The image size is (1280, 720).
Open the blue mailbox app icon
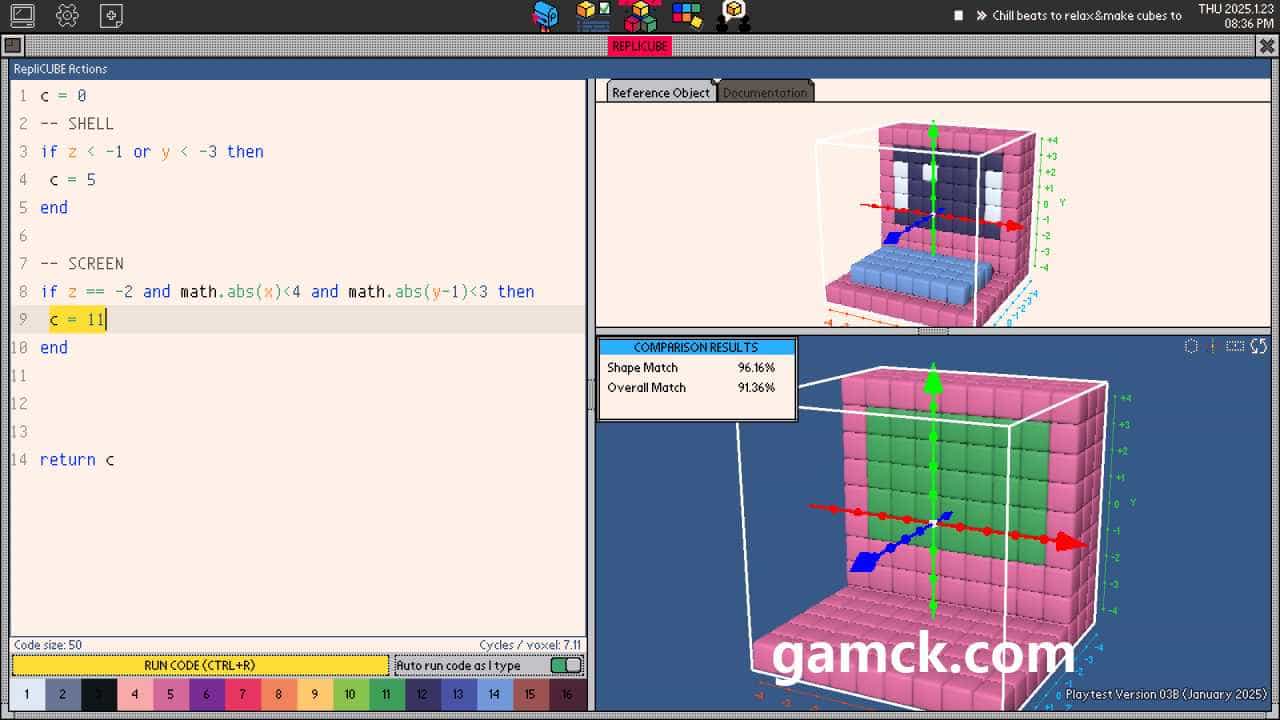point(545,15)
